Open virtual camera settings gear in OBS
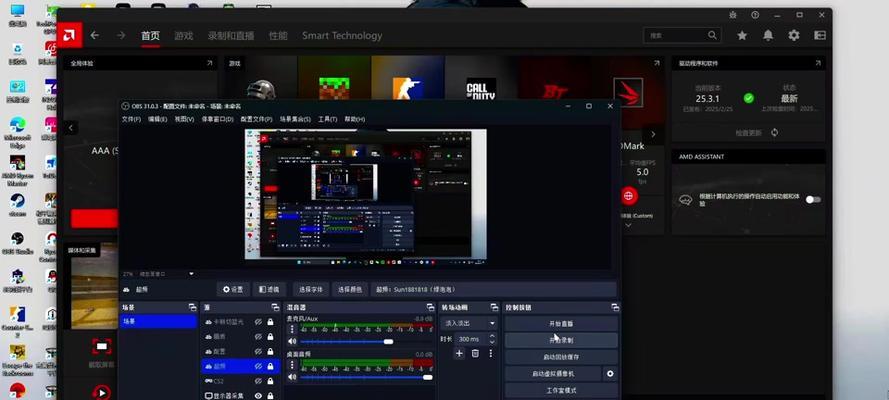This screenshot has width=889, height=400. click(x=610, y=374)
